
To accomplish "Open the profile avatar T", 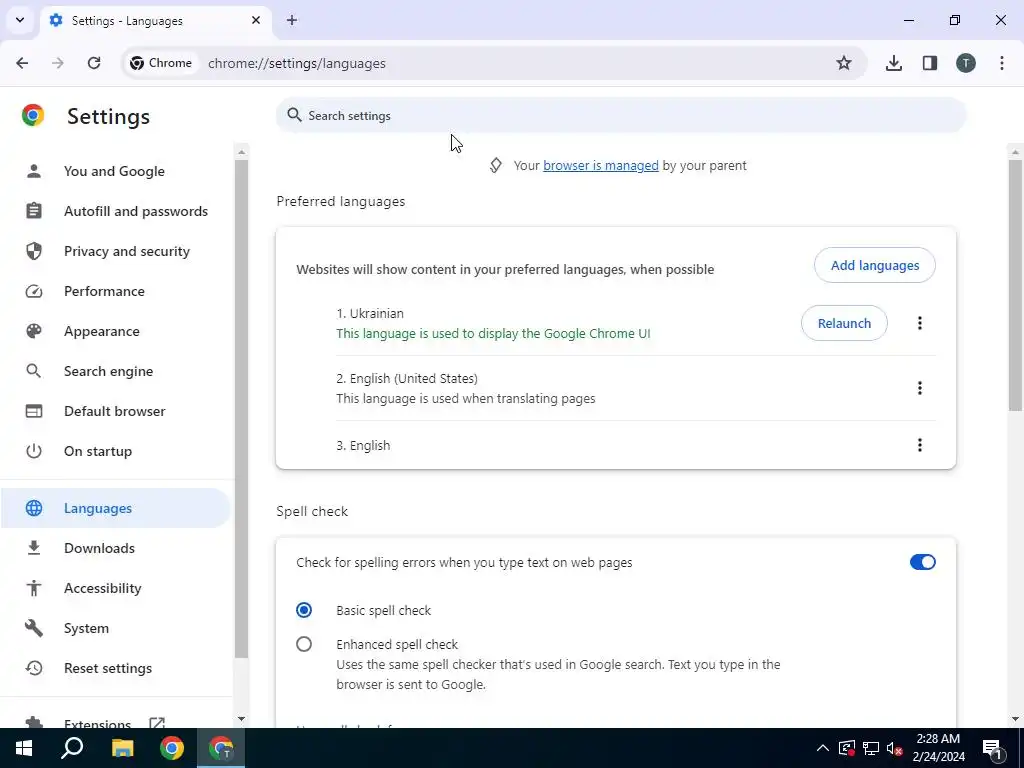I will (966, 63).
